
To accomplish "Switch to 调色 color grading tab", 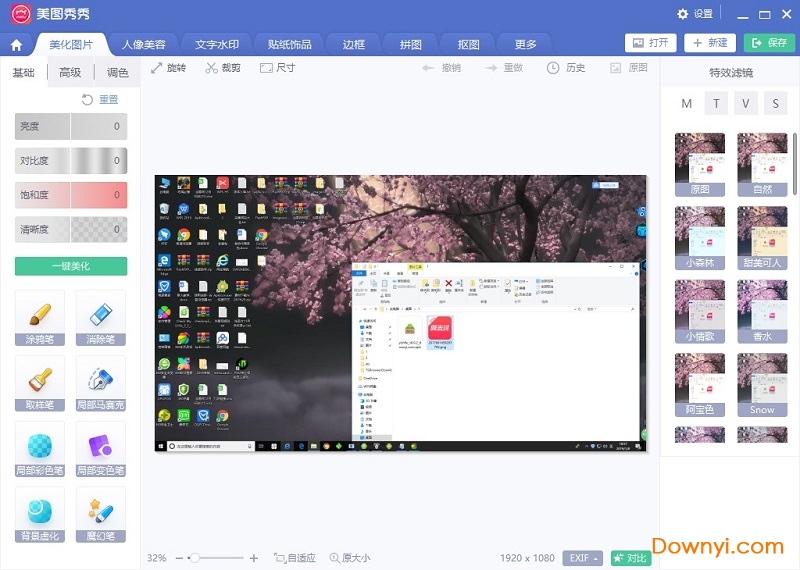I will tap(117, 72).
